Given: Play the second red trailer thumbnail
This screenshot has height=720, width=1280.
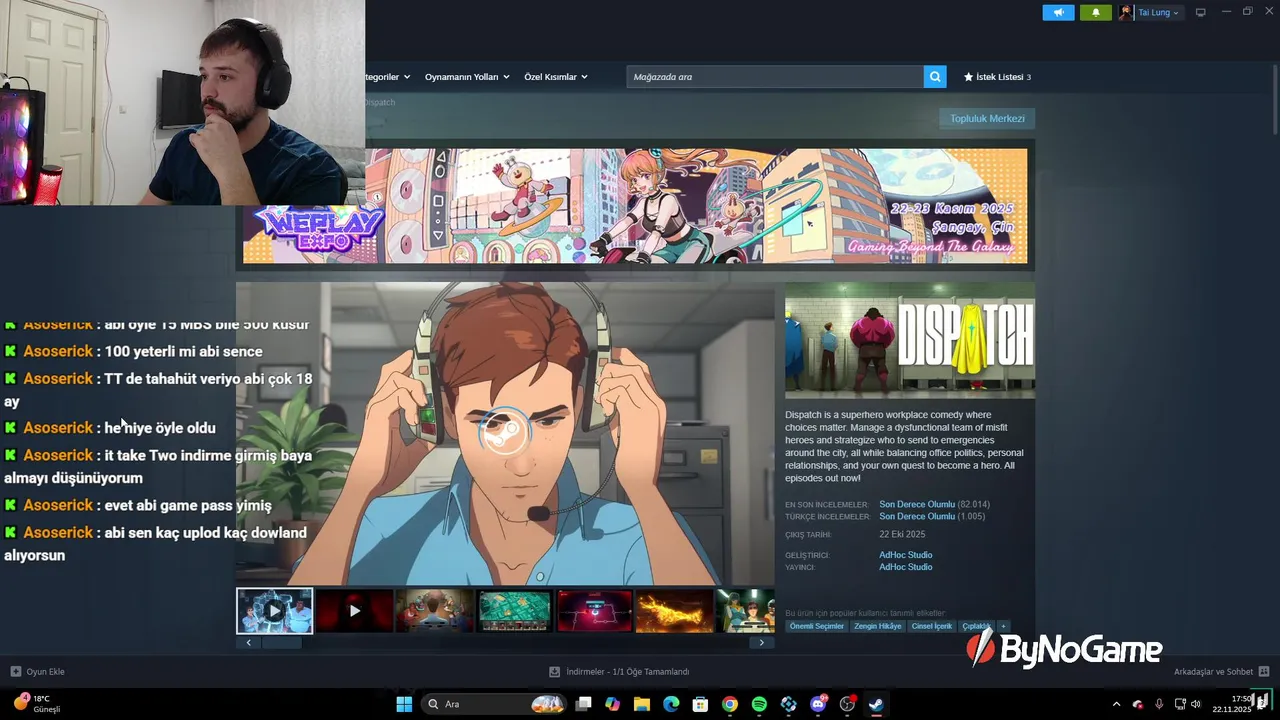Looking at the screenshot, I should tap(355, 611).
